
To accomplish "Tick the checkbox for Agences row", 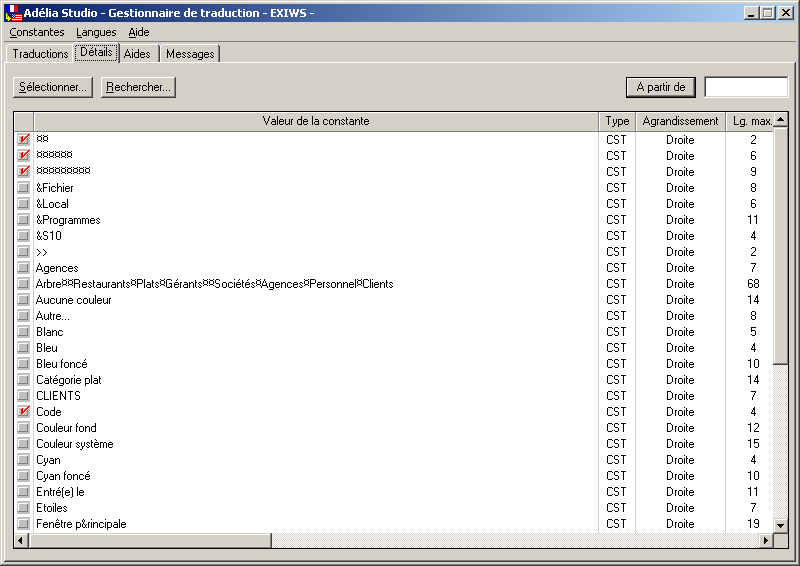I will pyautogui.click(x=23, y=268).
